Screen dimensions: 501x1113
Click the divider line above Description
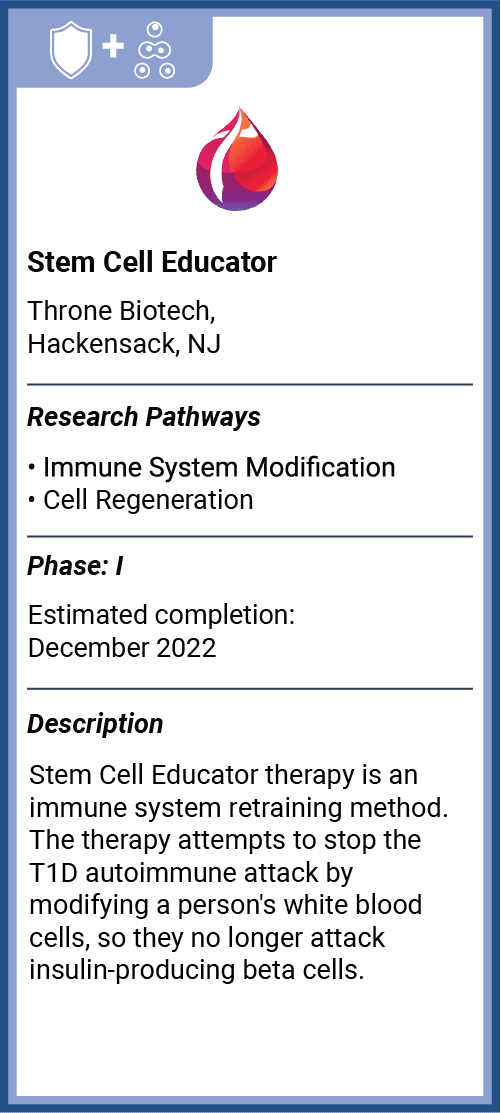(x=250, y=689)
